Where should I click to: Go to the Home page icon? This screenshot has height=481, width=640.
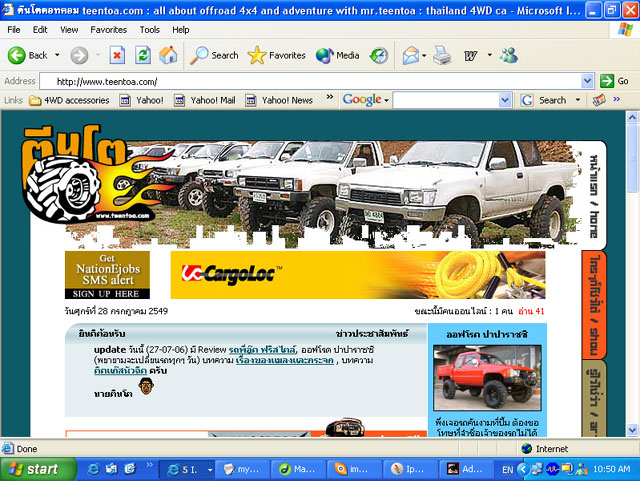pyautogui.click(x=168, y=55)
